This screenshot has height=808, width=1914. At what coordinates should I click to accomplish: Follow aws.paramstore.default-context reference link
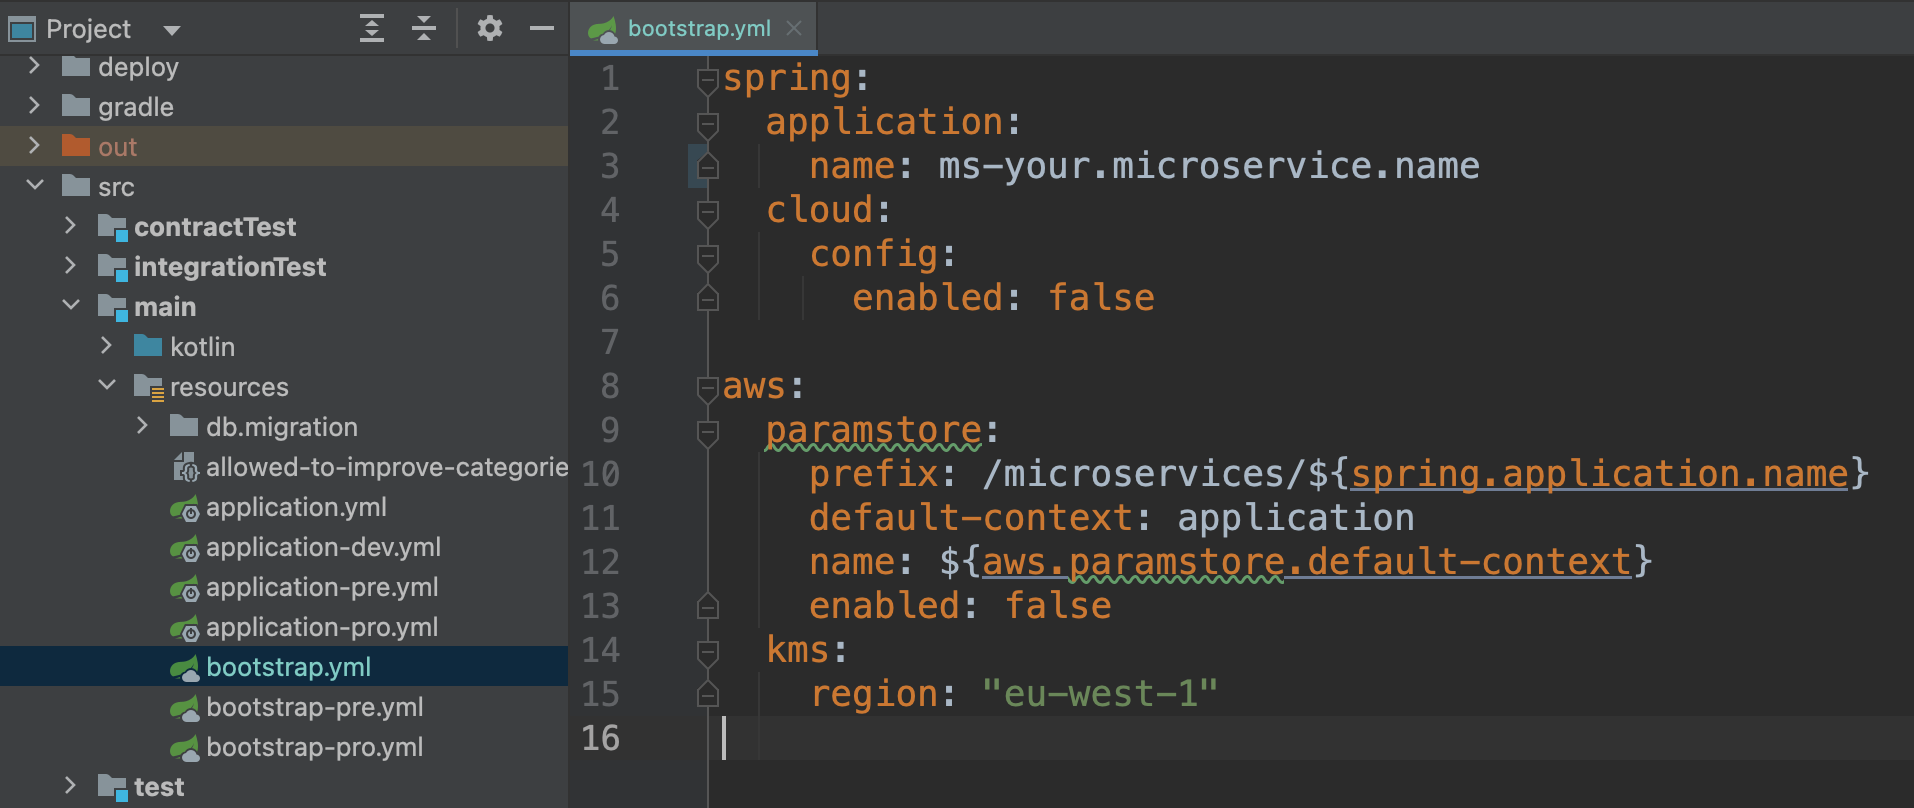[x=1307, y=561]
